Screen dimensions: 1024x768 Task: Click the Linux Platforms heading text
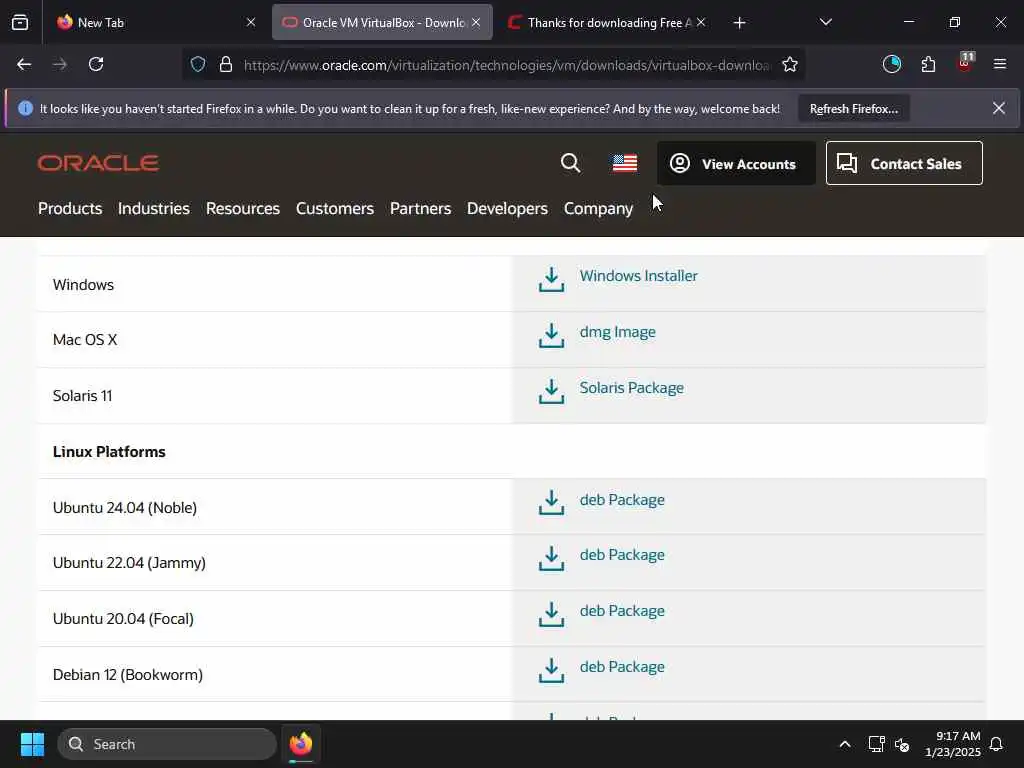109,451
